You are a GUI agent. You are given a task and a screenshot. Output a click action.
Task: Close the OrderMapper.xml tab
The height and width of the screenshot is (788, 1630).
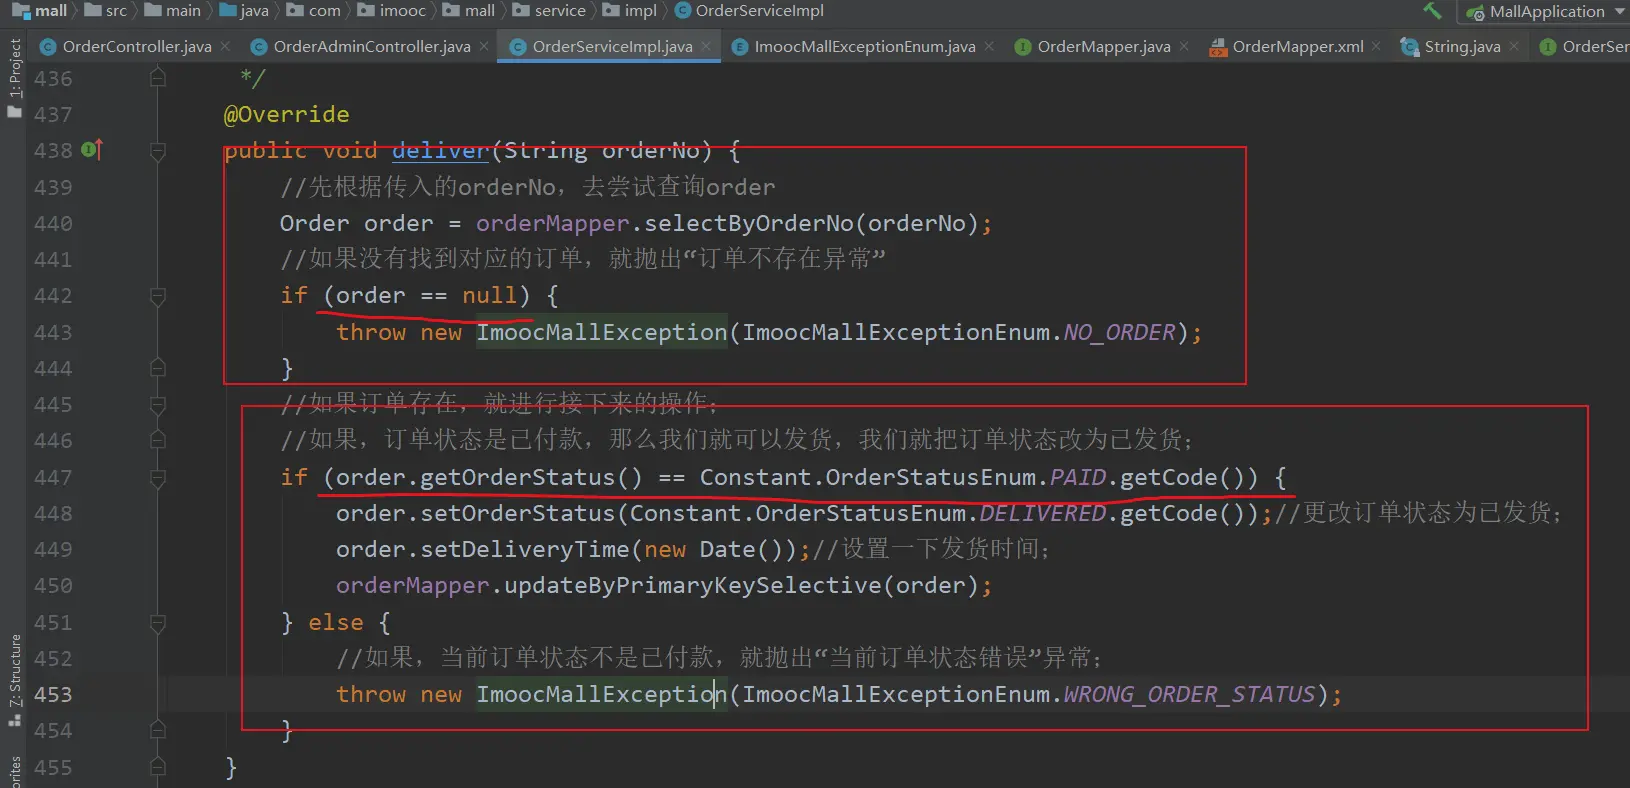(1377, 46)
